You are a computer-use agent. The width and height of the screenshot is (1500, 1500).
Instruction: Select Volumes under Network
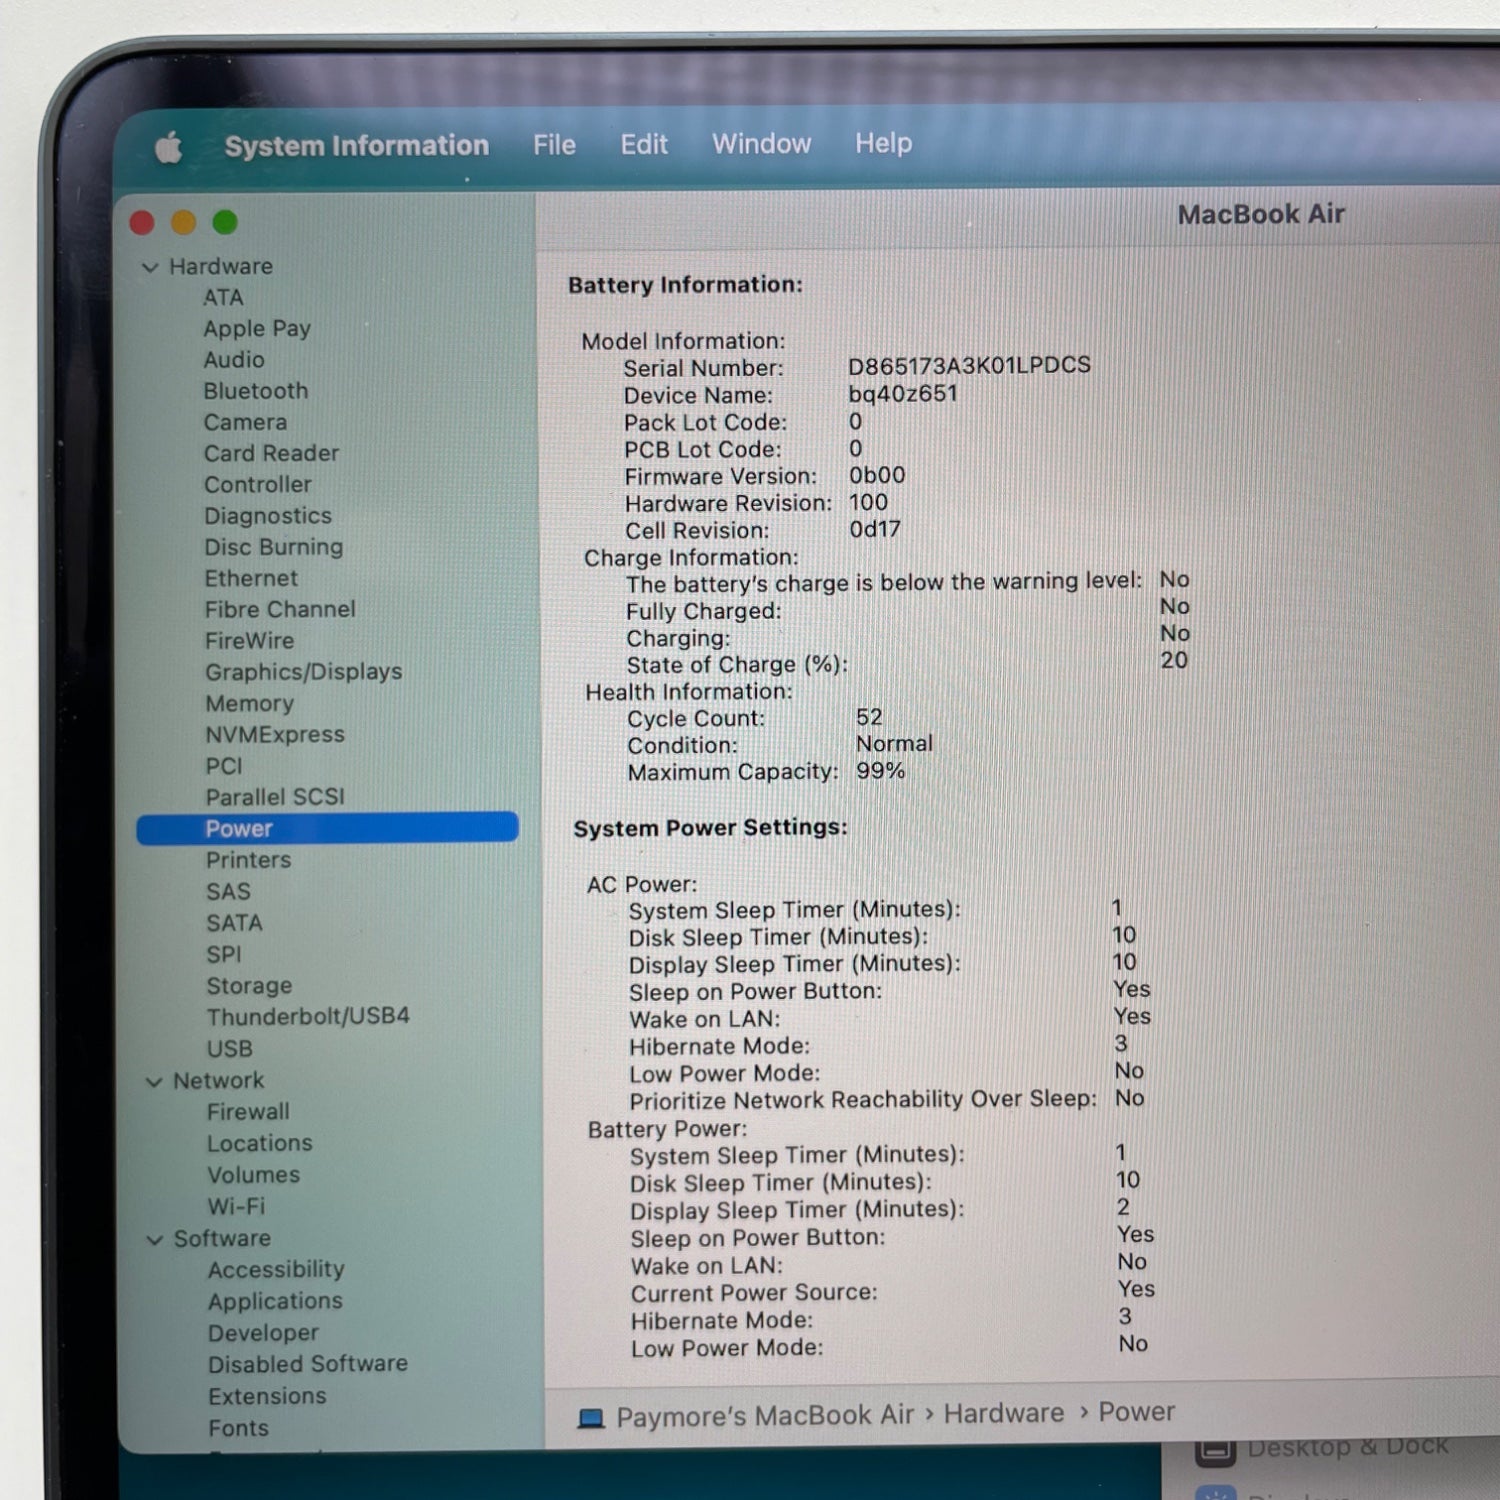click(x=254, y=1175)
